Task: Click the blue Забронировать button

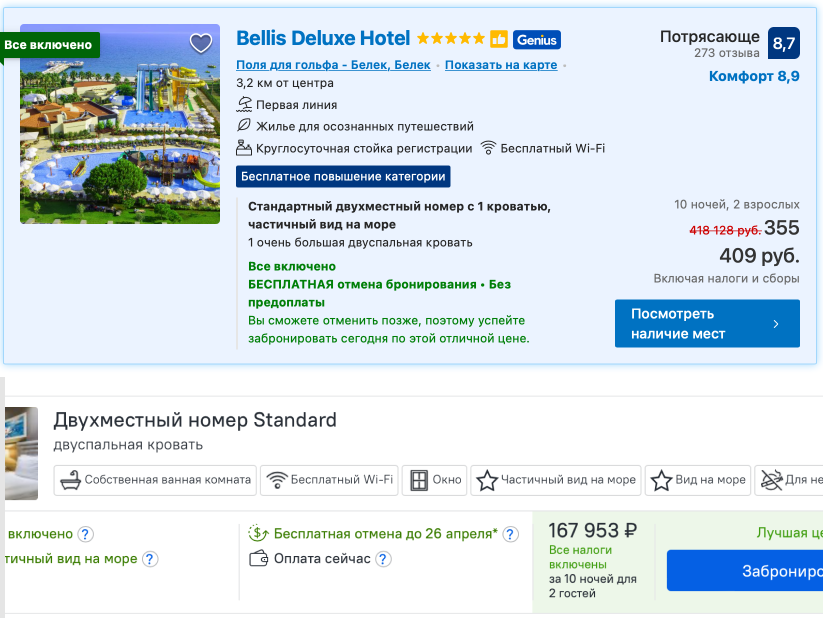Action: [745, 571]
